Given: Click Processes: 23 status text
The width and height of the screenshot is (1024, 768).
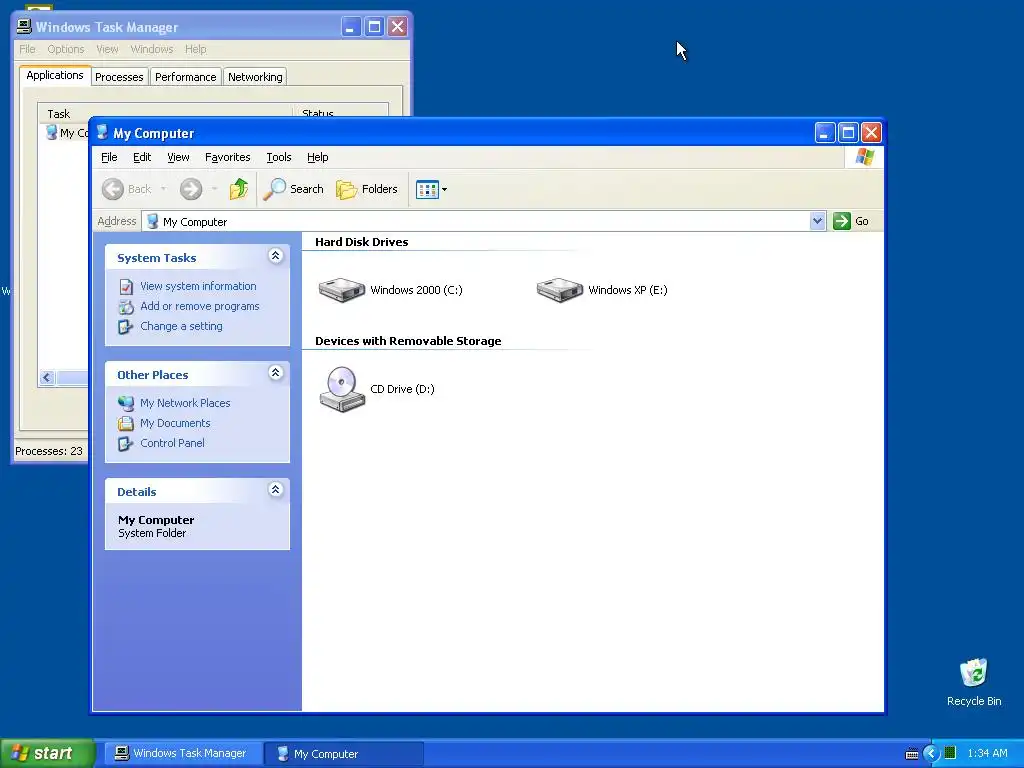Looking at the screenshot, I should click(x=49, y=451).
